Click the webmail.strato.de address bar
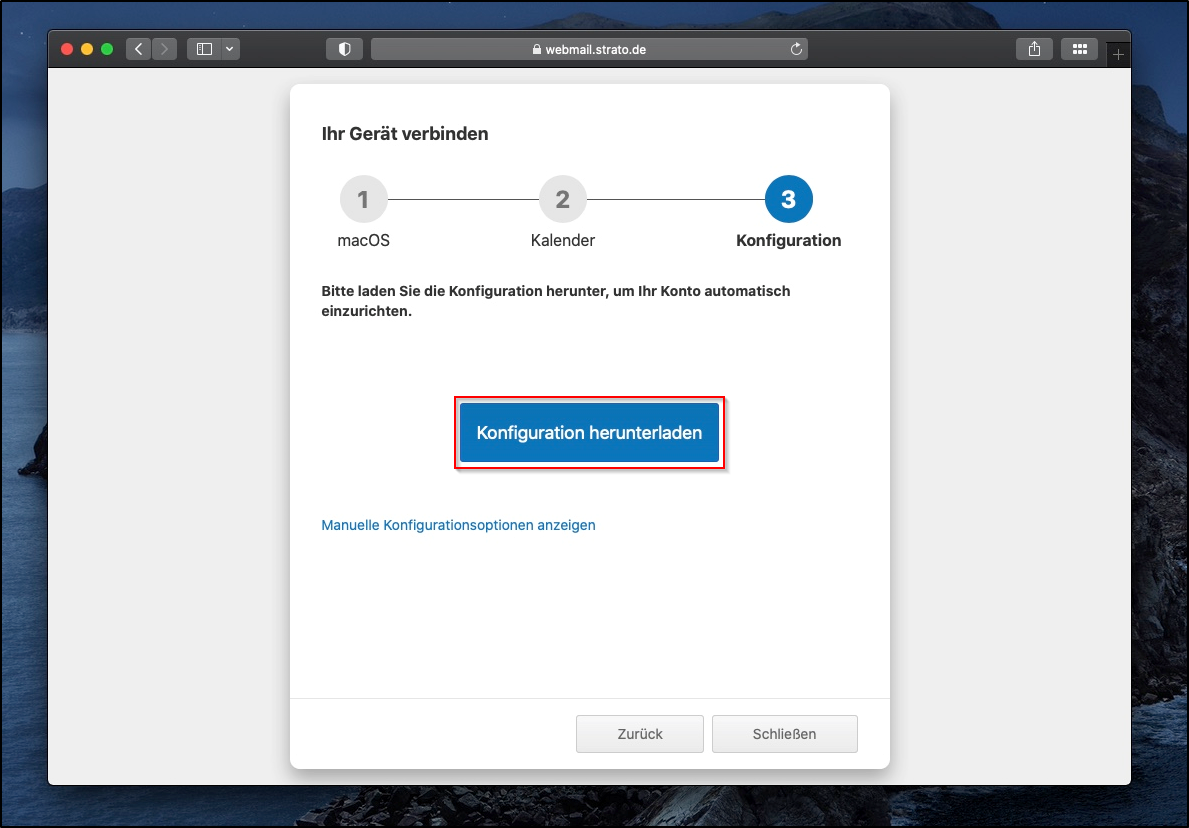The image size is (1189, 828). (589, 49)
